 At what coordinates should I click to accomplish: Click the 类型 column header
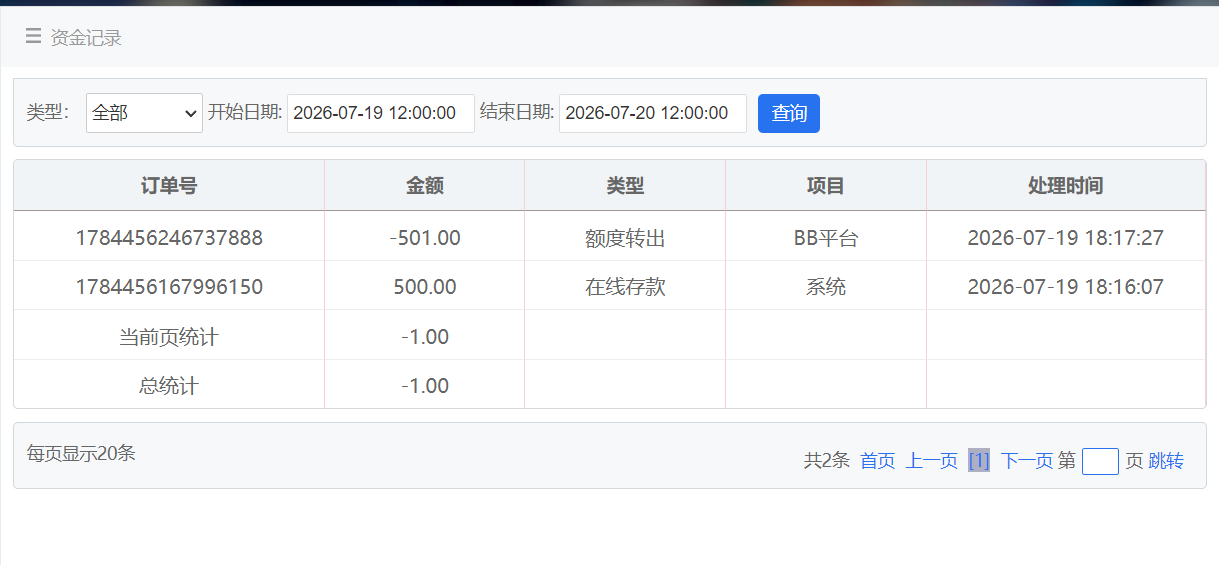pyautogui.click(x=625, y=186)
